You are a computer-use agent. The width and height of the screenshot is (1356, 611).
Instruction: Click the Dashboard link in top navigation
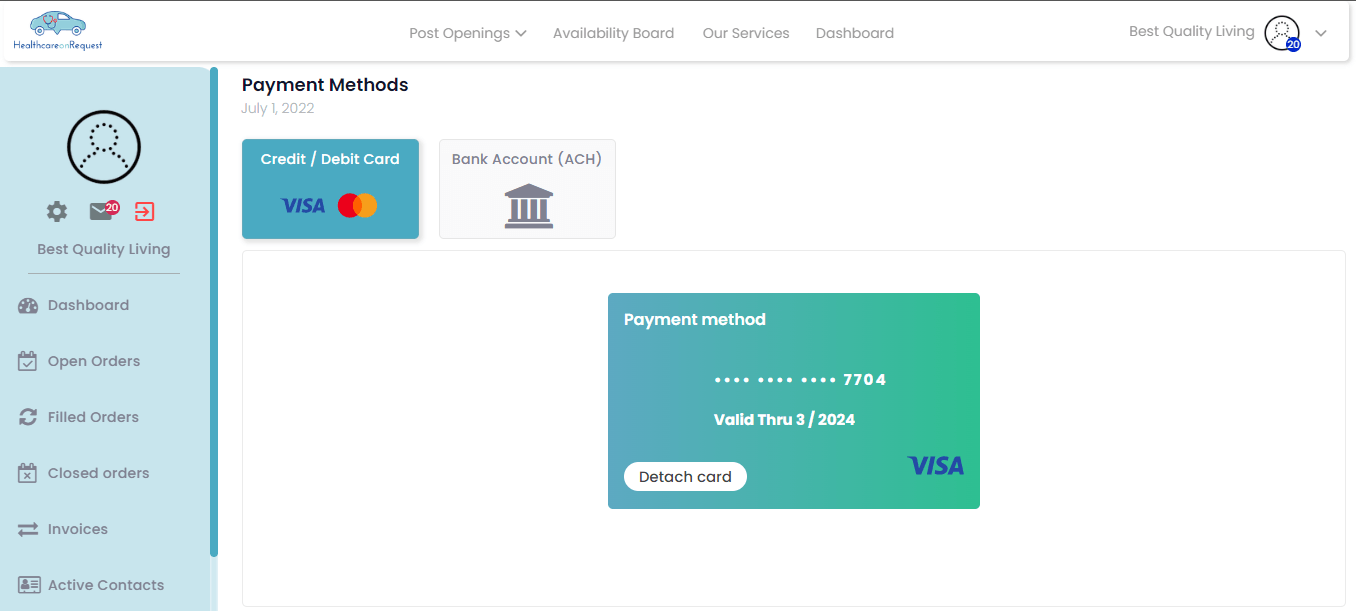pos(855,33)
